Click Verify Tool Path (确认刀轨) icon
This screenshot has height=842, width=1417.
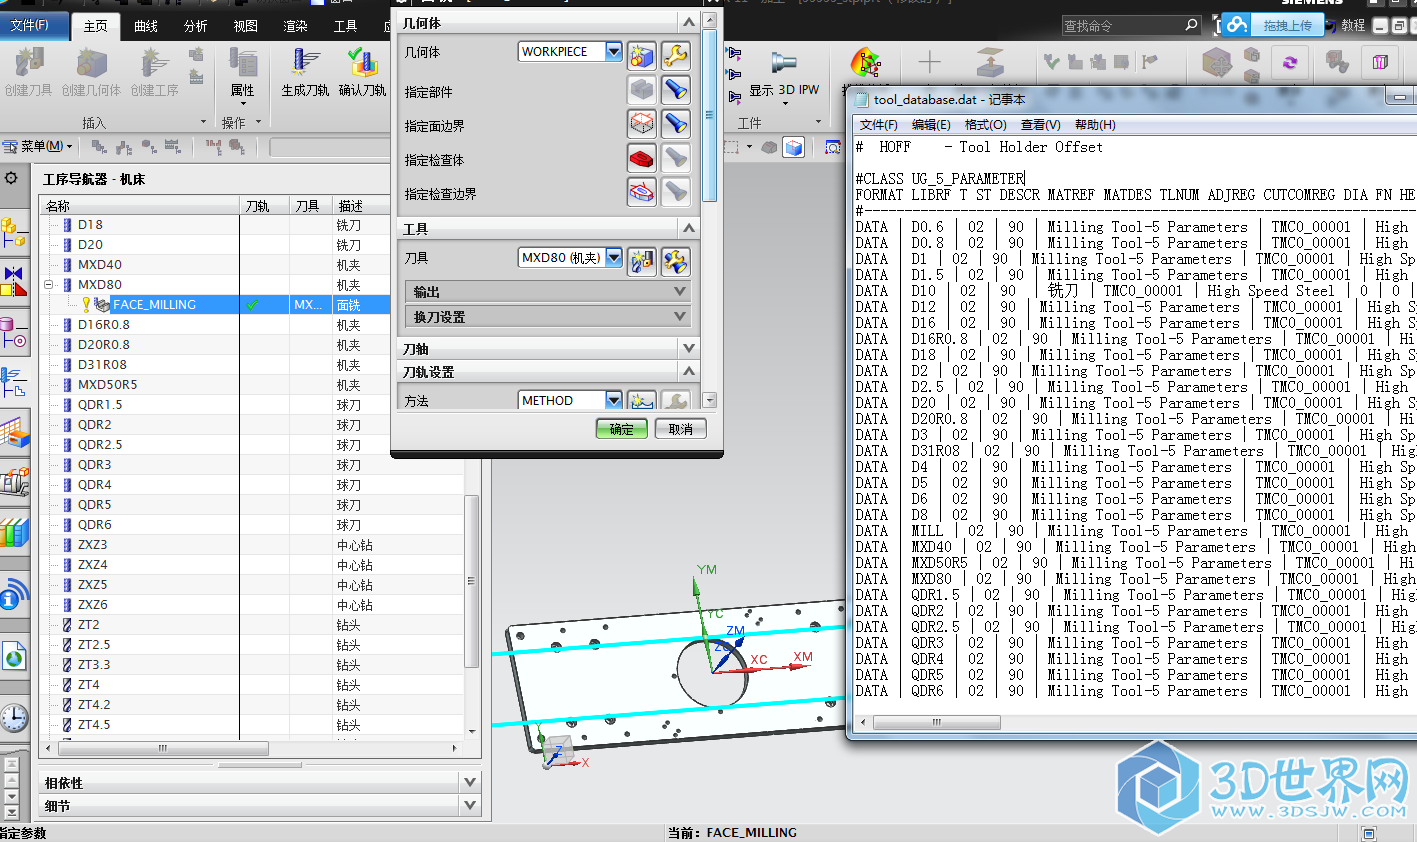pyautogui.click(x=362, y=64)
